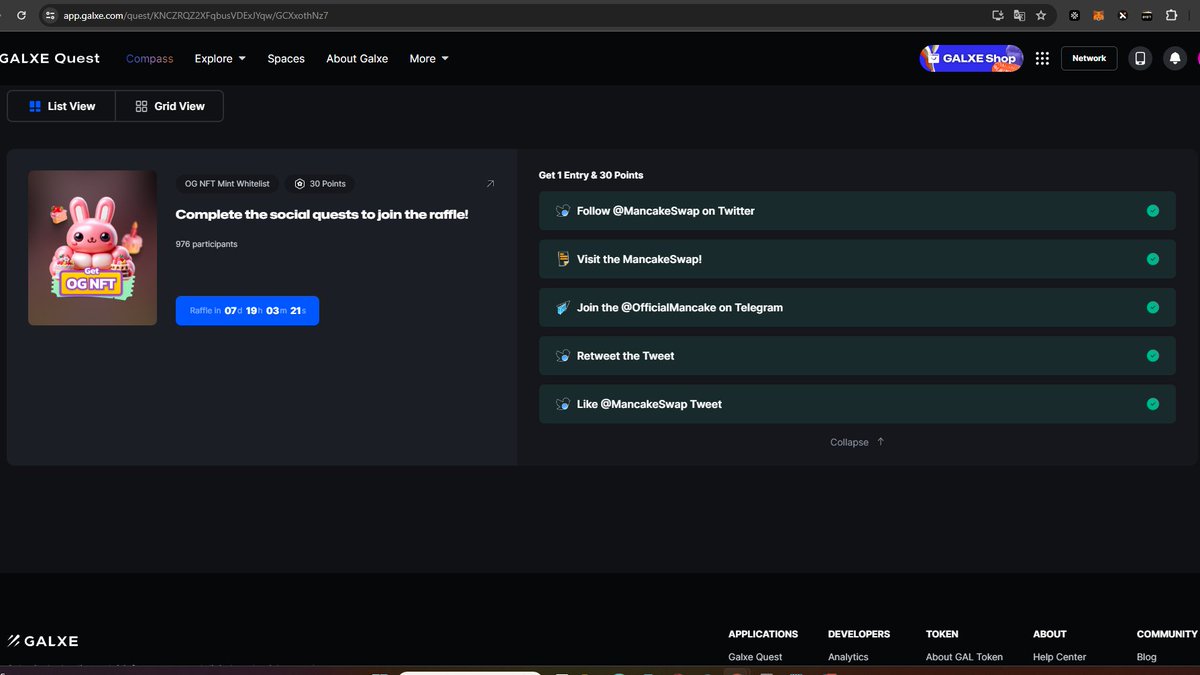
Task: Click Twitter icon on Retweet the Tweet
Action: 563,355
